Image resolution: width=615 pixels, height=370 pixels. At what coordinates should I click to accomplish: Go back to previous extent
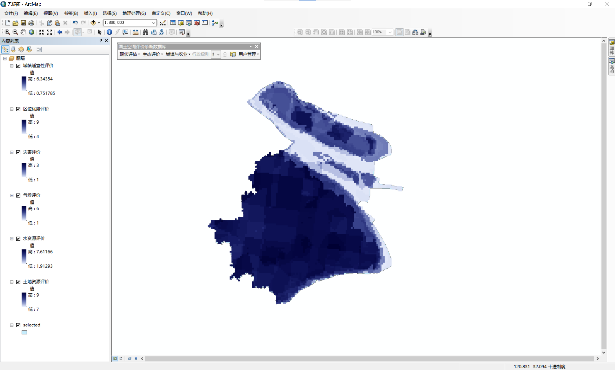(x=60, y=32)
